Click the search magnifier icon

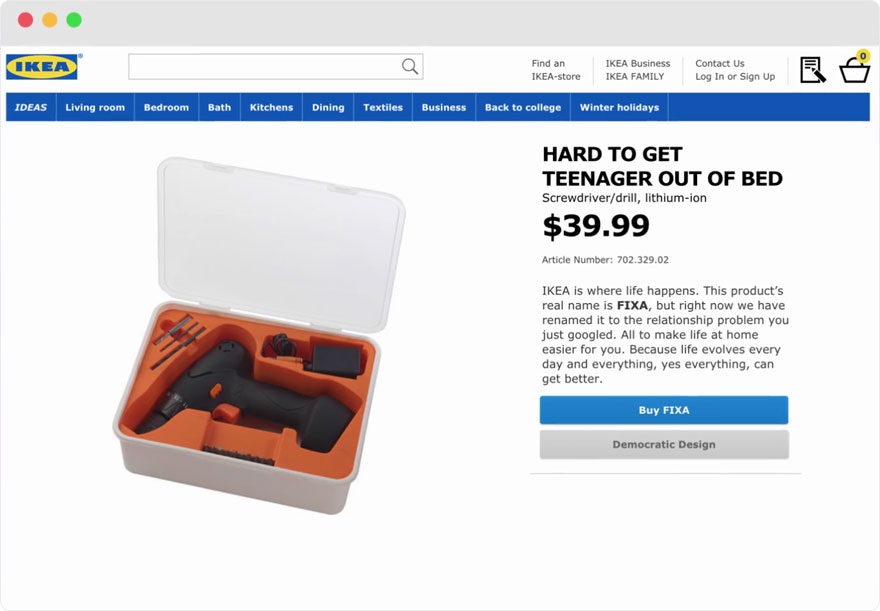click(x=409, y=67)
